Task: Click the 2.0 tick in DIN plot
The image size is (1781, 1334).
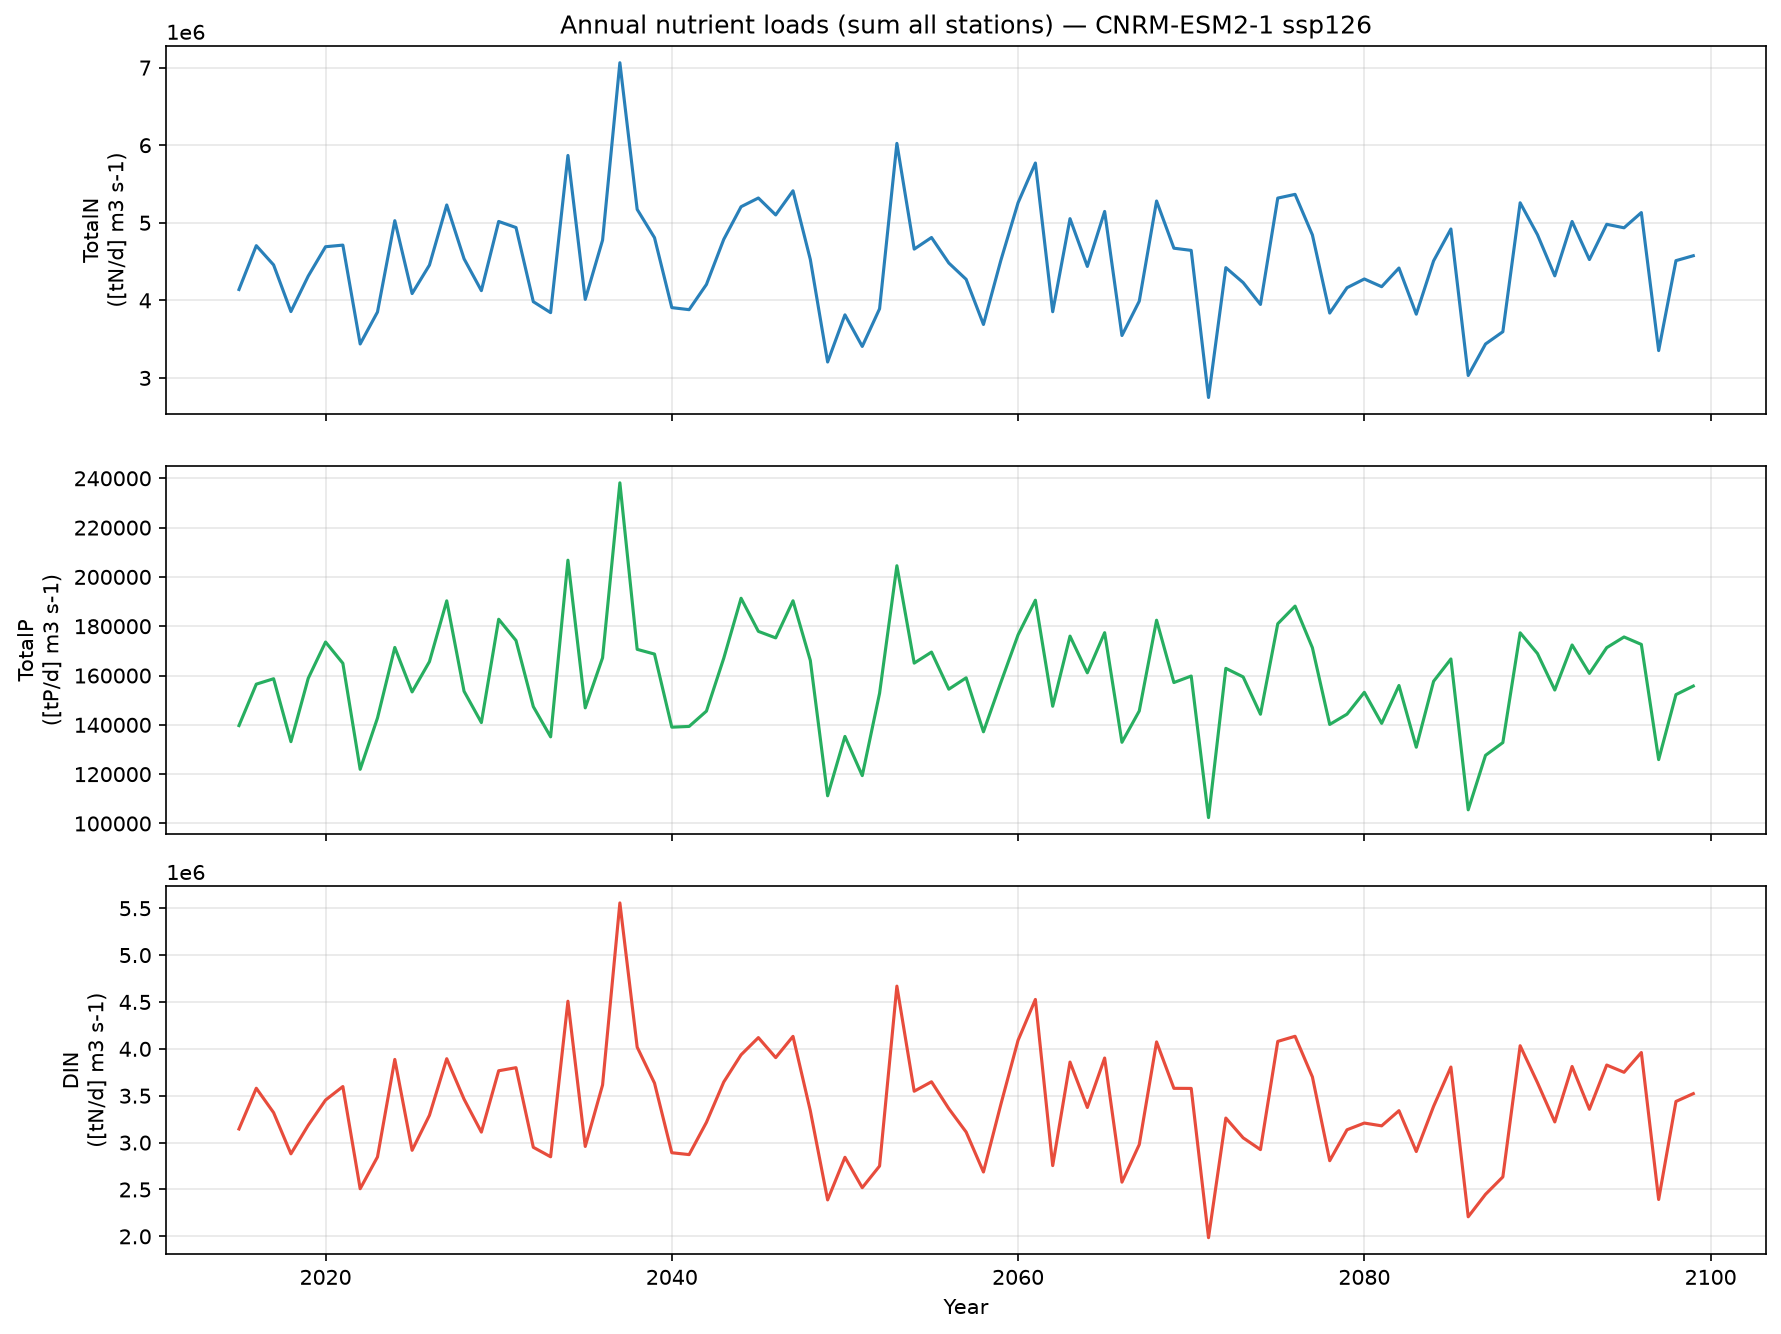Action: pyautogui.click(x=135, y=1237)
